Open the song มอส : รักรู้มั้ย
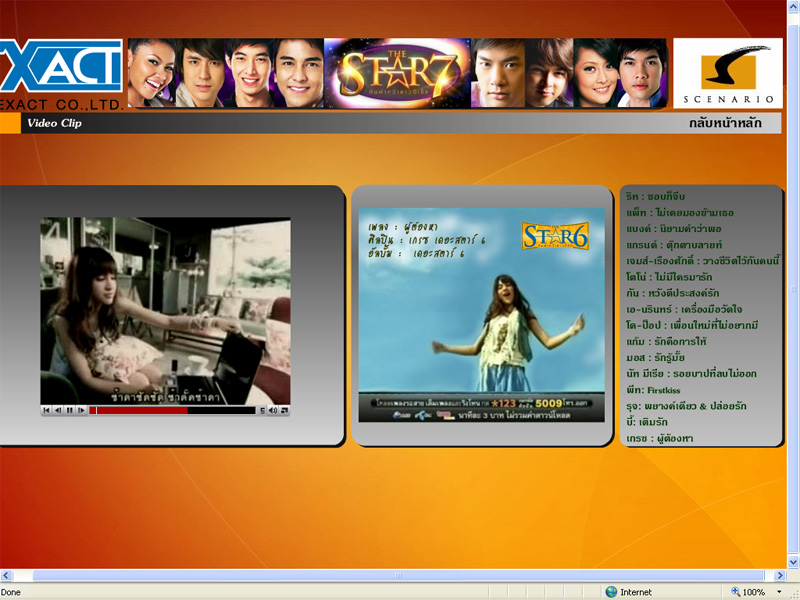Viewport: 800px width, 600px height. pyautogui.click(x=655, y=358)
